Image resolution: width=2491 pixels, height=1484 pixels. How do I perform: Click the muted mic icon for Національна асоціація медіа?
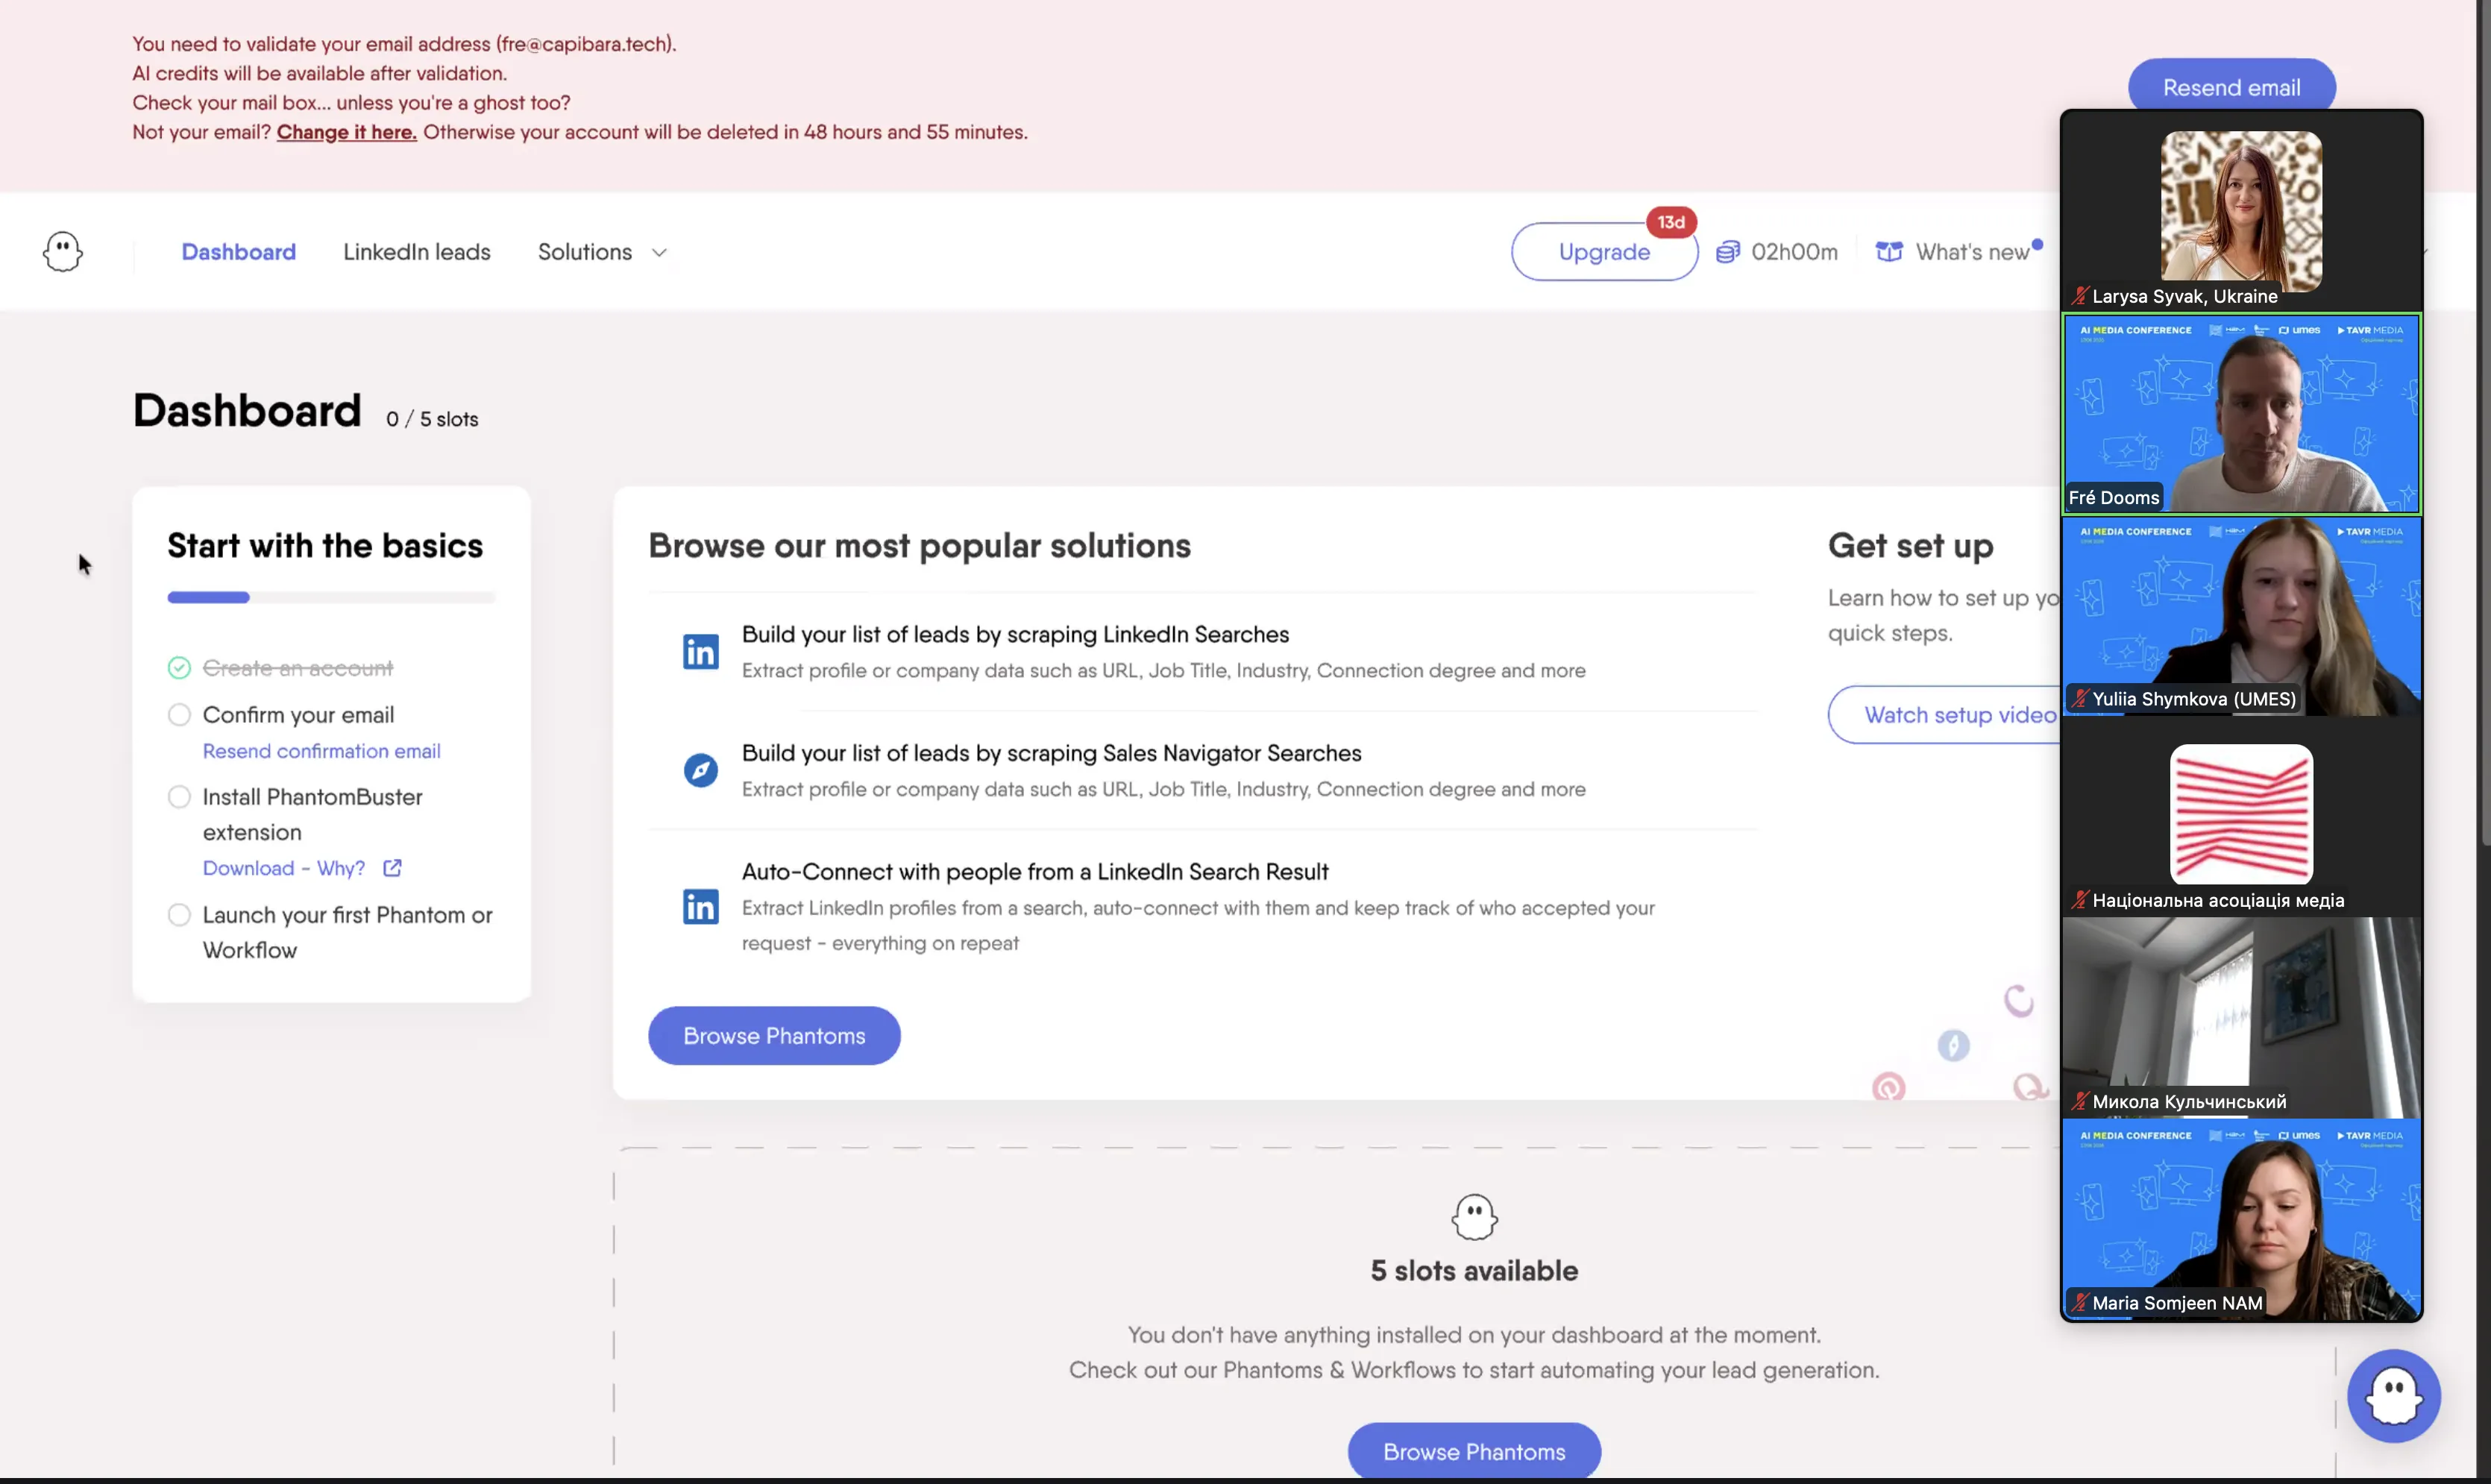coord(2080,900)
